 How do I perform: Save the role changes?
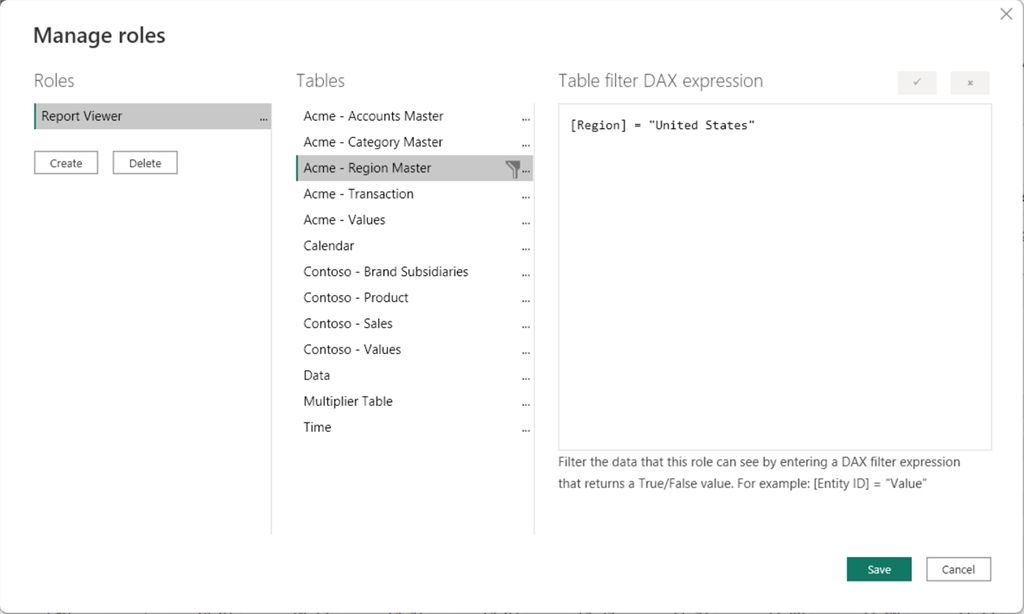click(x=879, y=569)
